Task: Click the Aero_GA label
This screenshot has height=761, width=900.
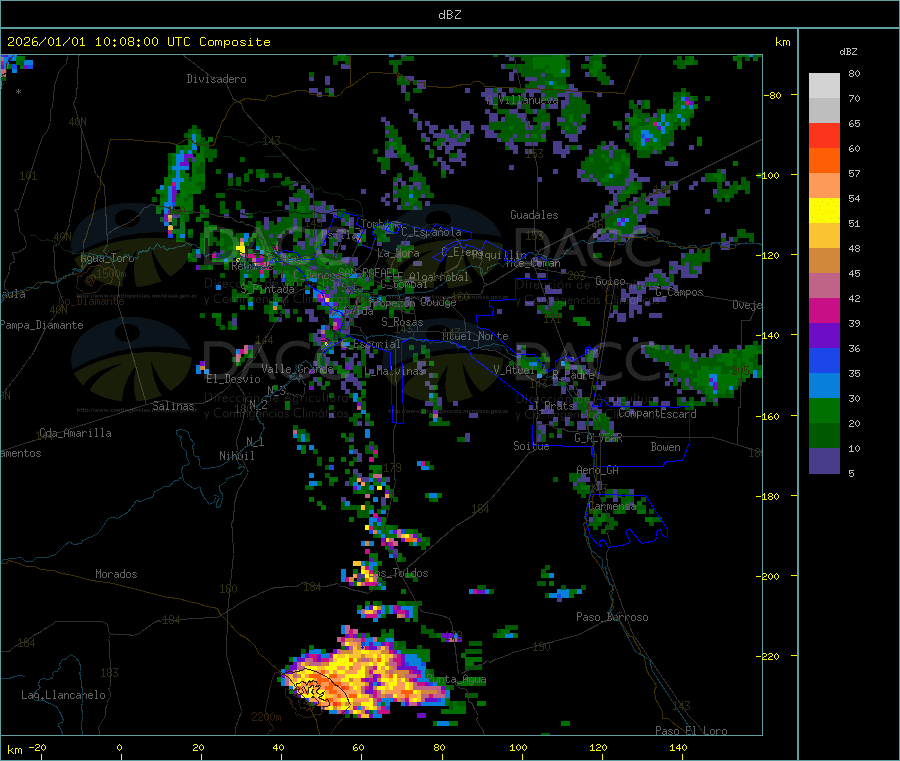Action: [x=597, y=471]
